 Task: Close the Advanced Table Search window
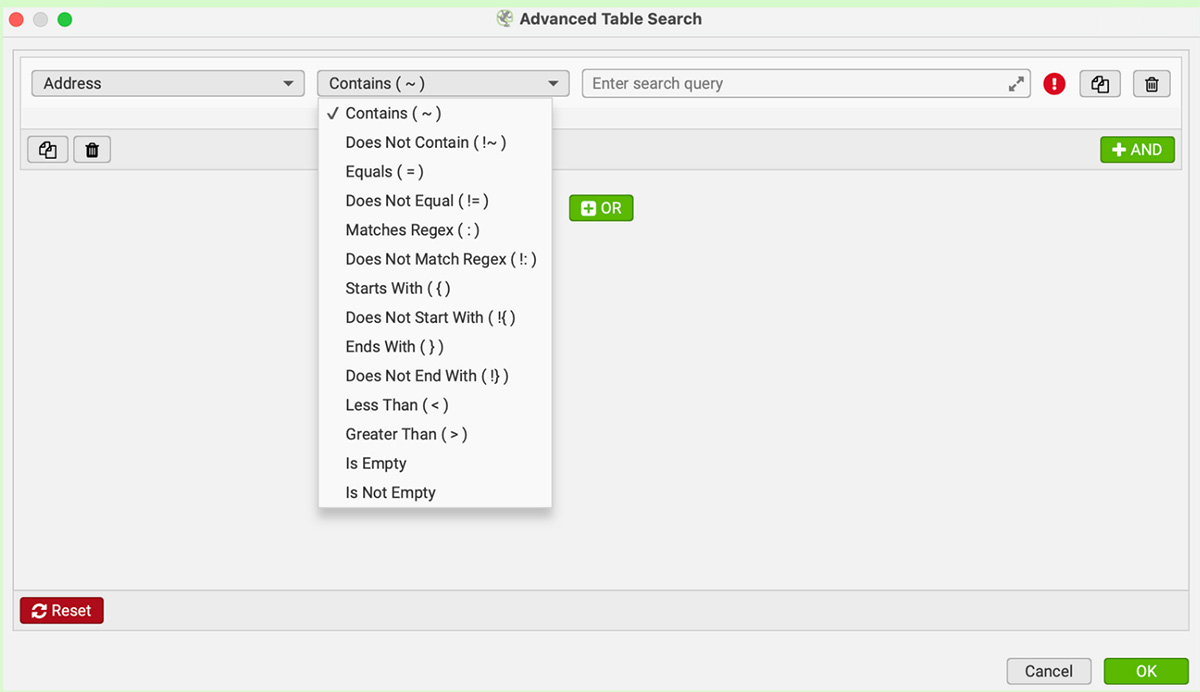pyautogui.click(x=16, y=19)
